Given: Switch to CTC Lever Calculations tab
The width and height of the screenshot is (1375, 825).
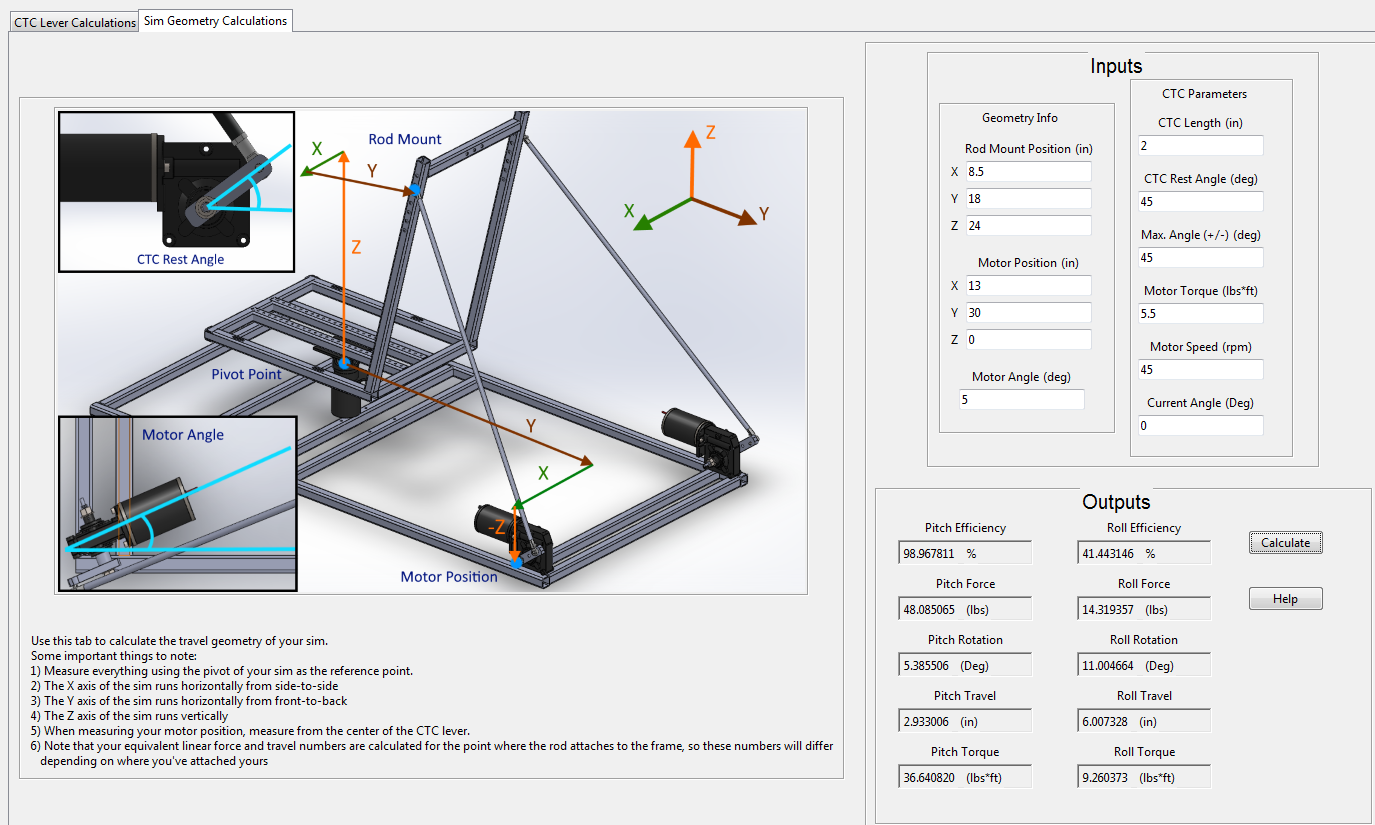Looking at the screenshot, I should (74, 22).
